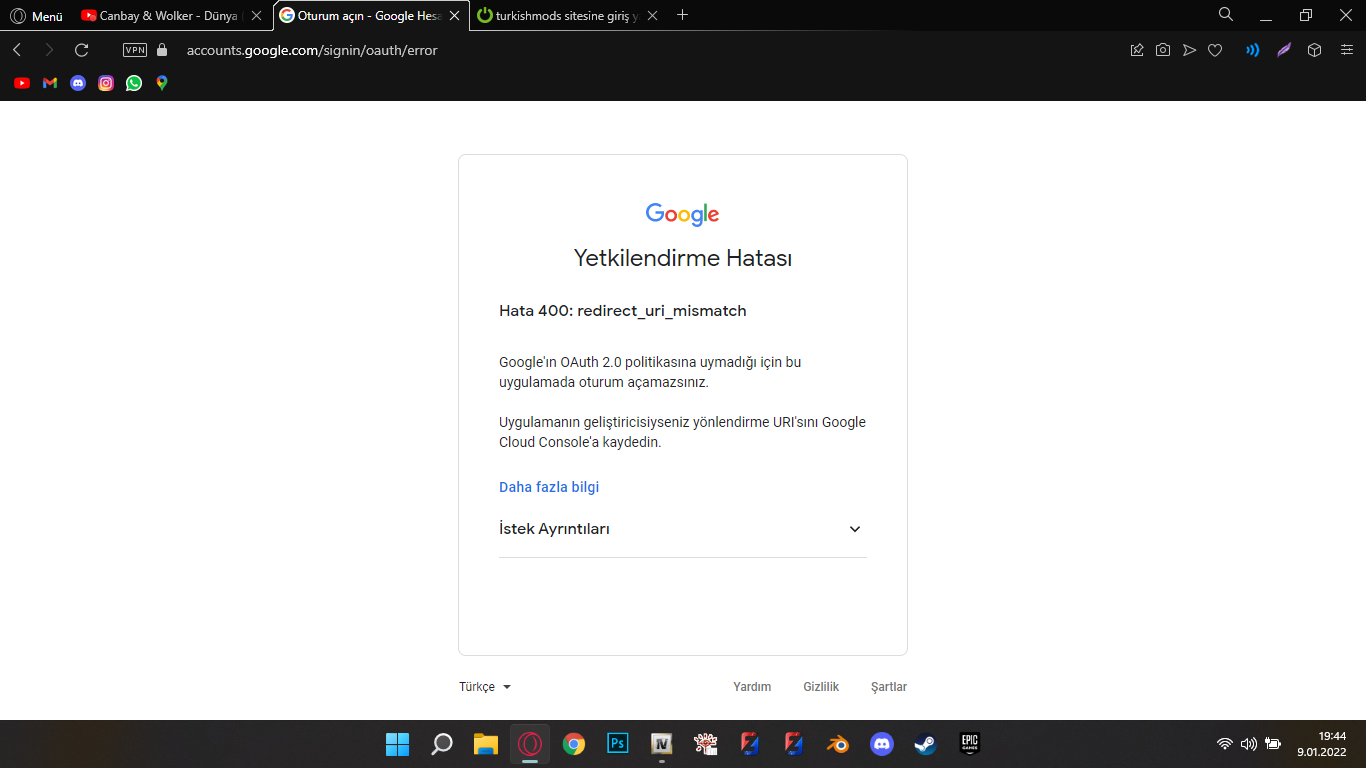The height and width of the screenshot is (768, 1366).
Task: Click the padlock site security icon
Action: coord(162,50)
